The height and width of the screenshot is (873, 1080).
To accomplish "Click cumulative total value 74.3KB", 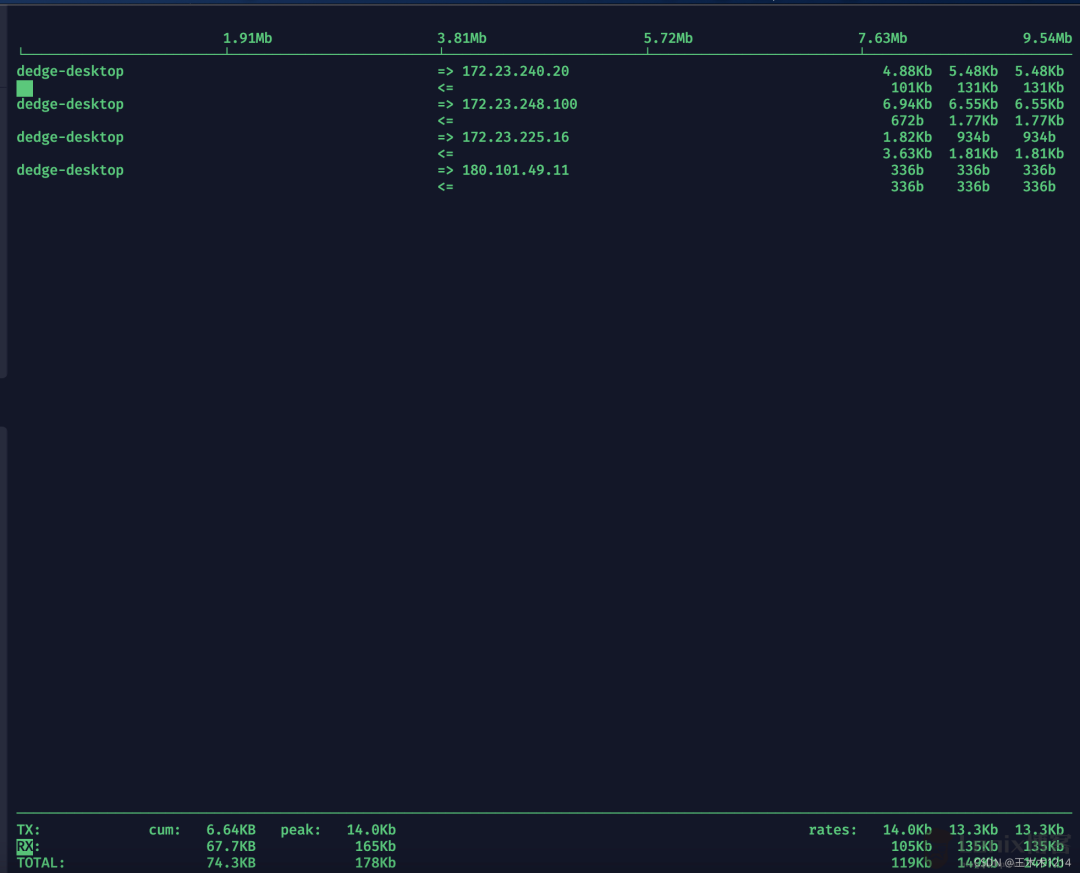I will 231,863.
